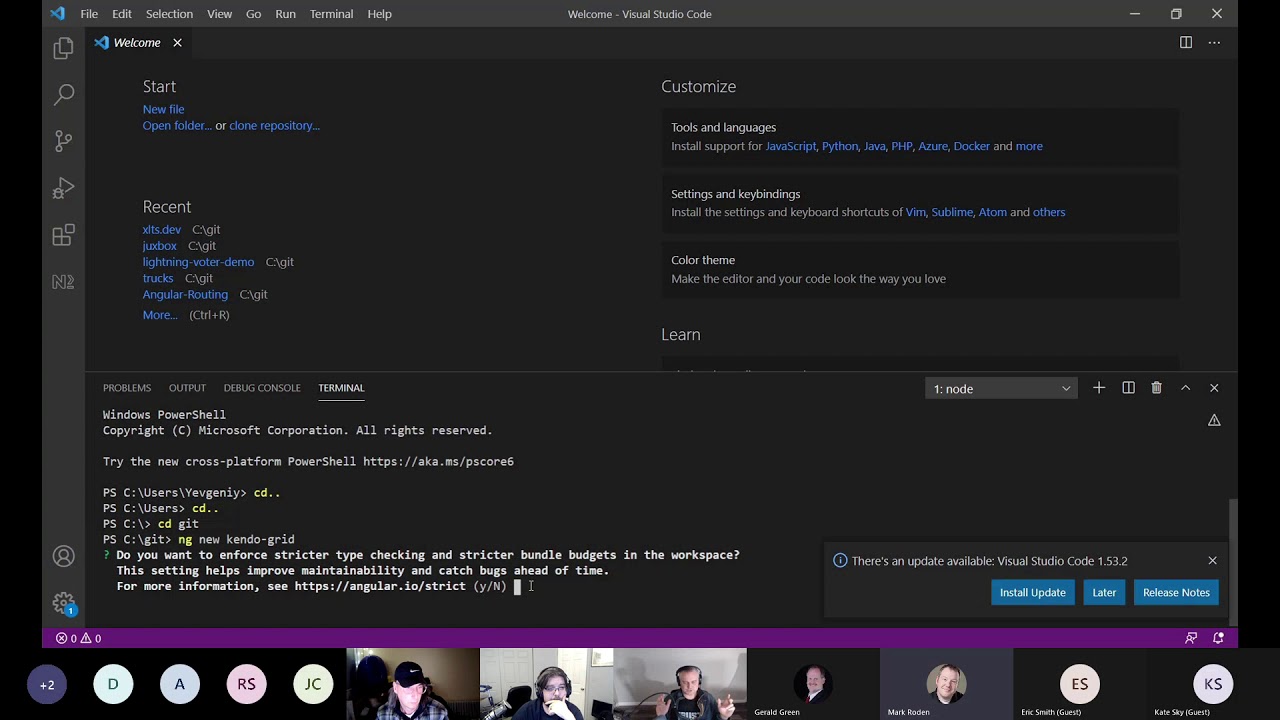Open the Manage gear icon
The height and width of the screenshot is (720, 1280).
pyautogui.click(x=63, y=603)
